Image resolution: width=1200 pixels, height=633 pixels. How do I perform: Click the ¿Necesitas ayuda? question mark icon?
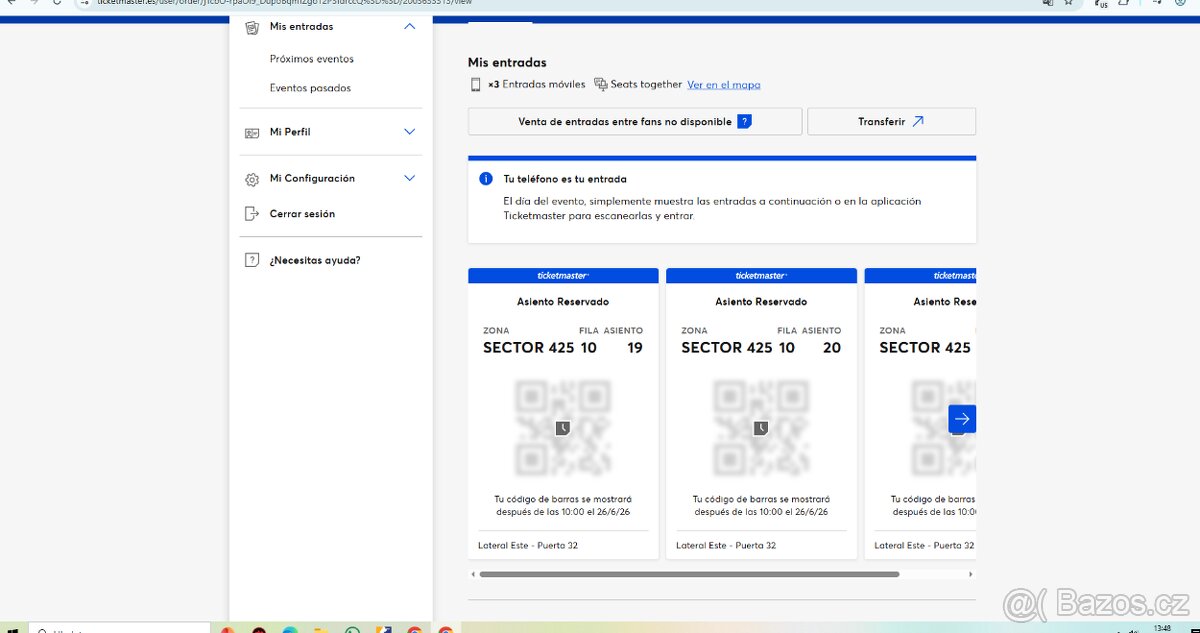coord(252,260)
